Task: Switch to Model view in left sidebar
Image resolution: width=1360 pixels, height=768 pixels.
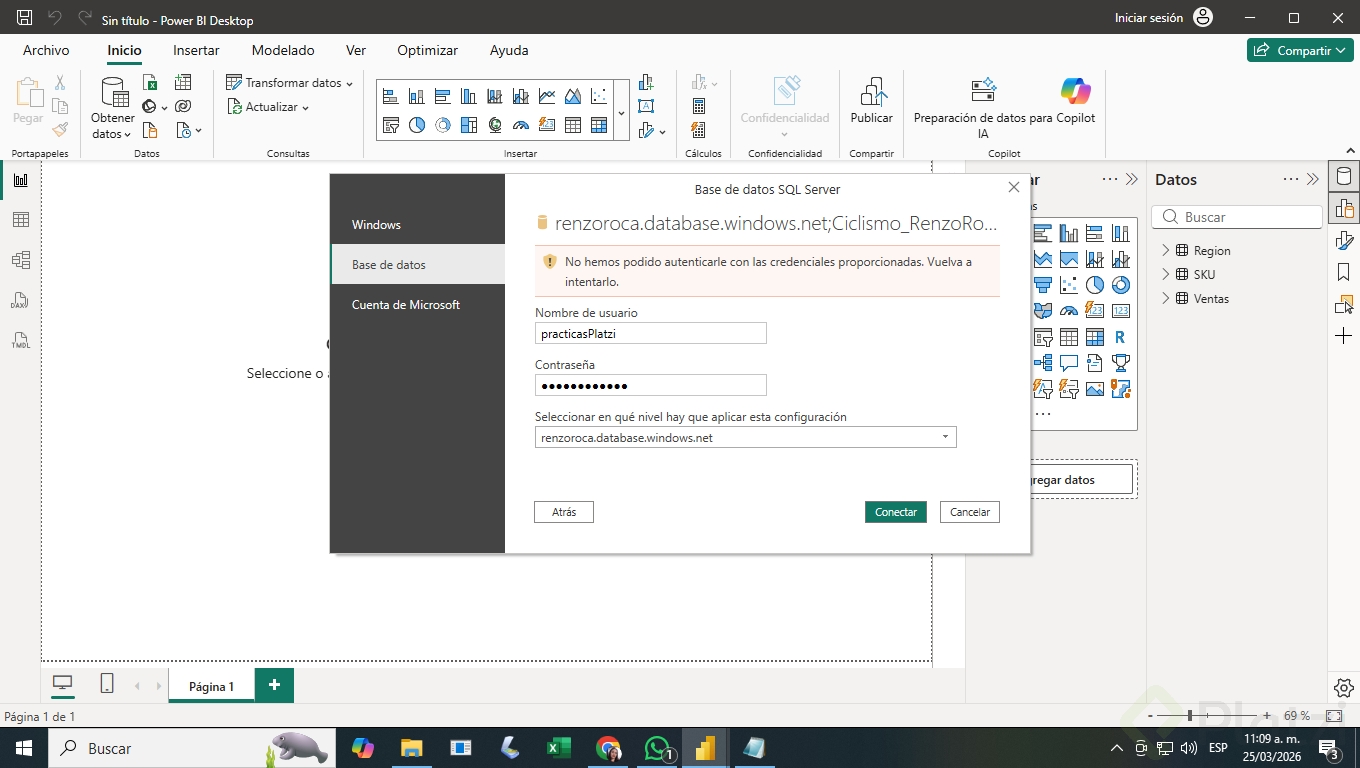Action: click(20, 260)
